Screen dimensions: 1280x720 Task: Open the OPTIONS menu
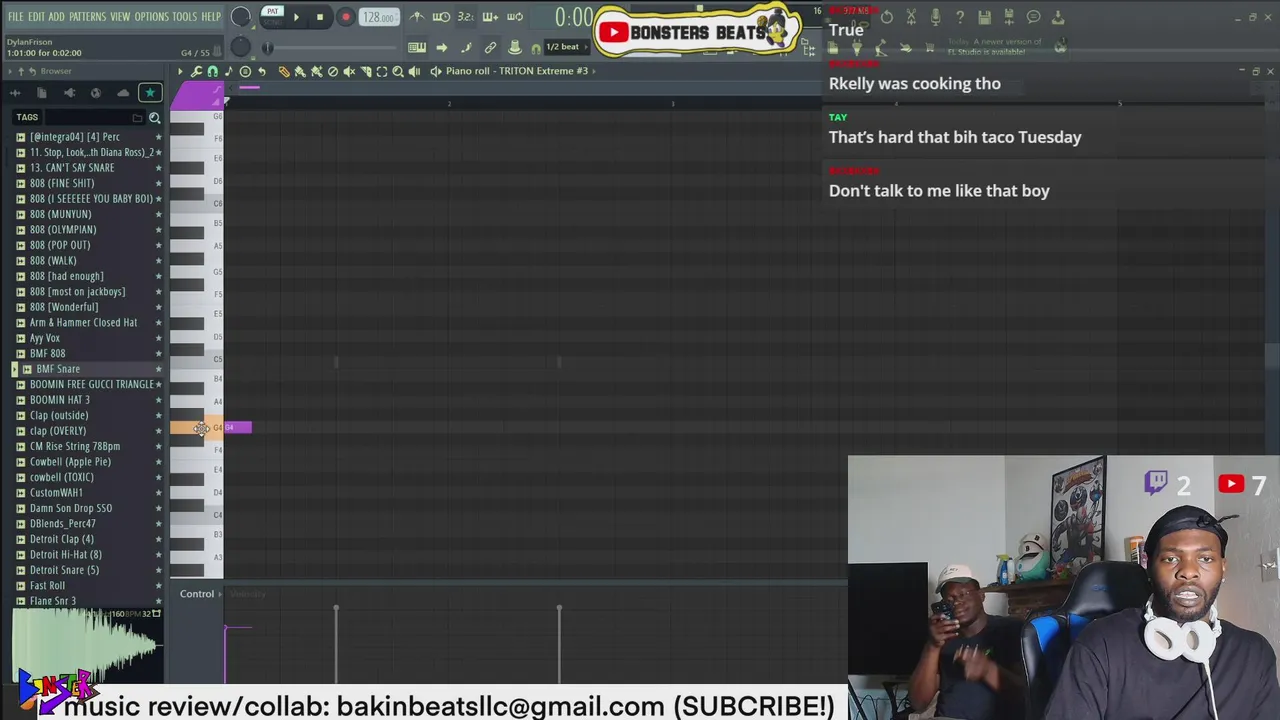152,17
